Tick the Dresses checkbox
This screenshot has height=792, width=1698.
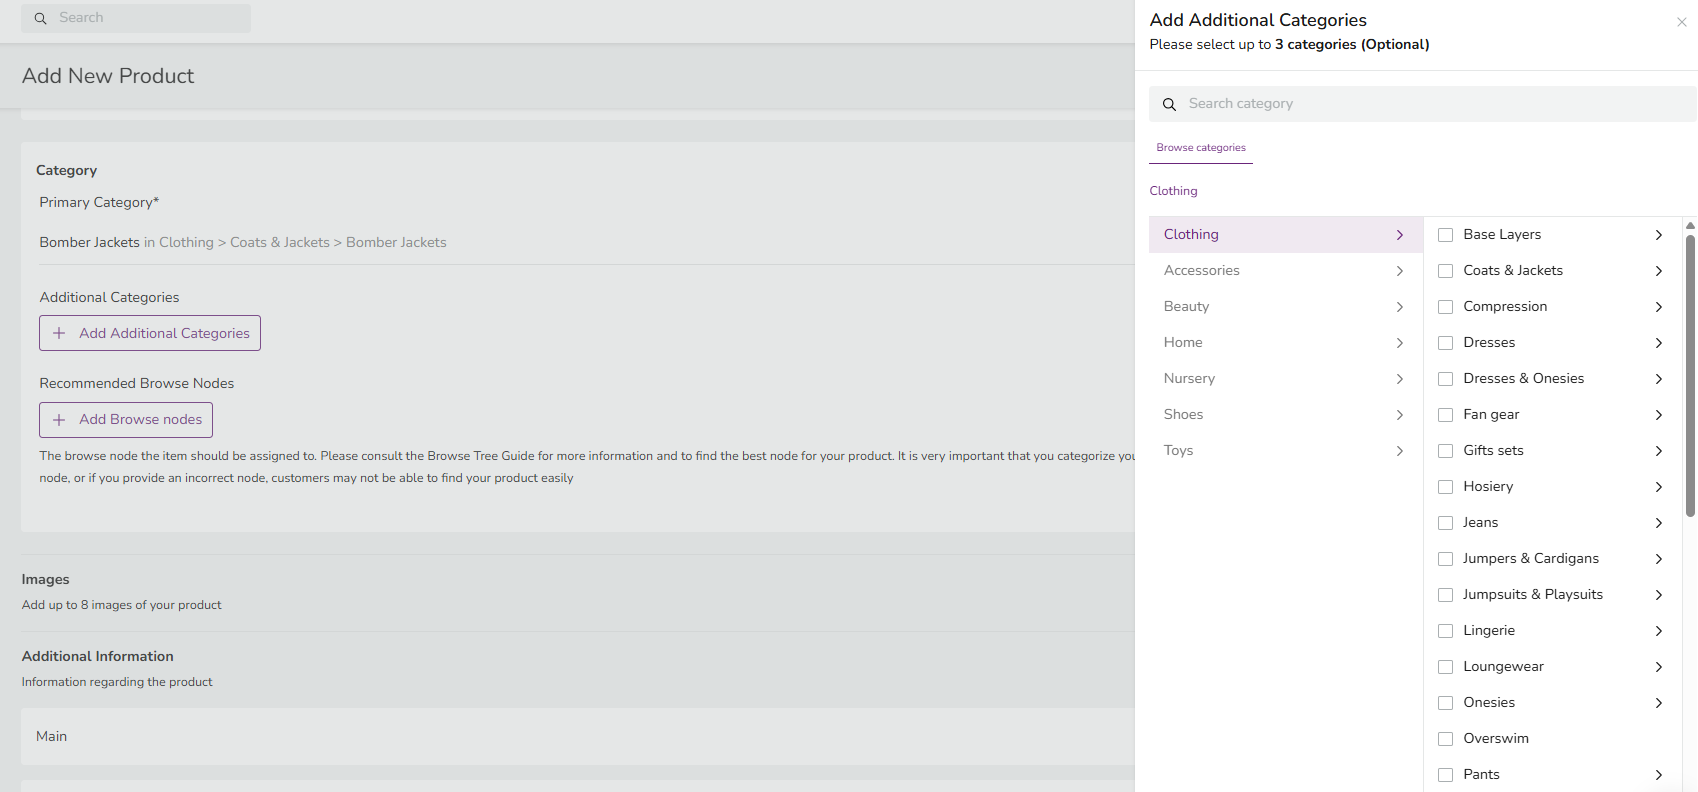tap(1445, 343)
